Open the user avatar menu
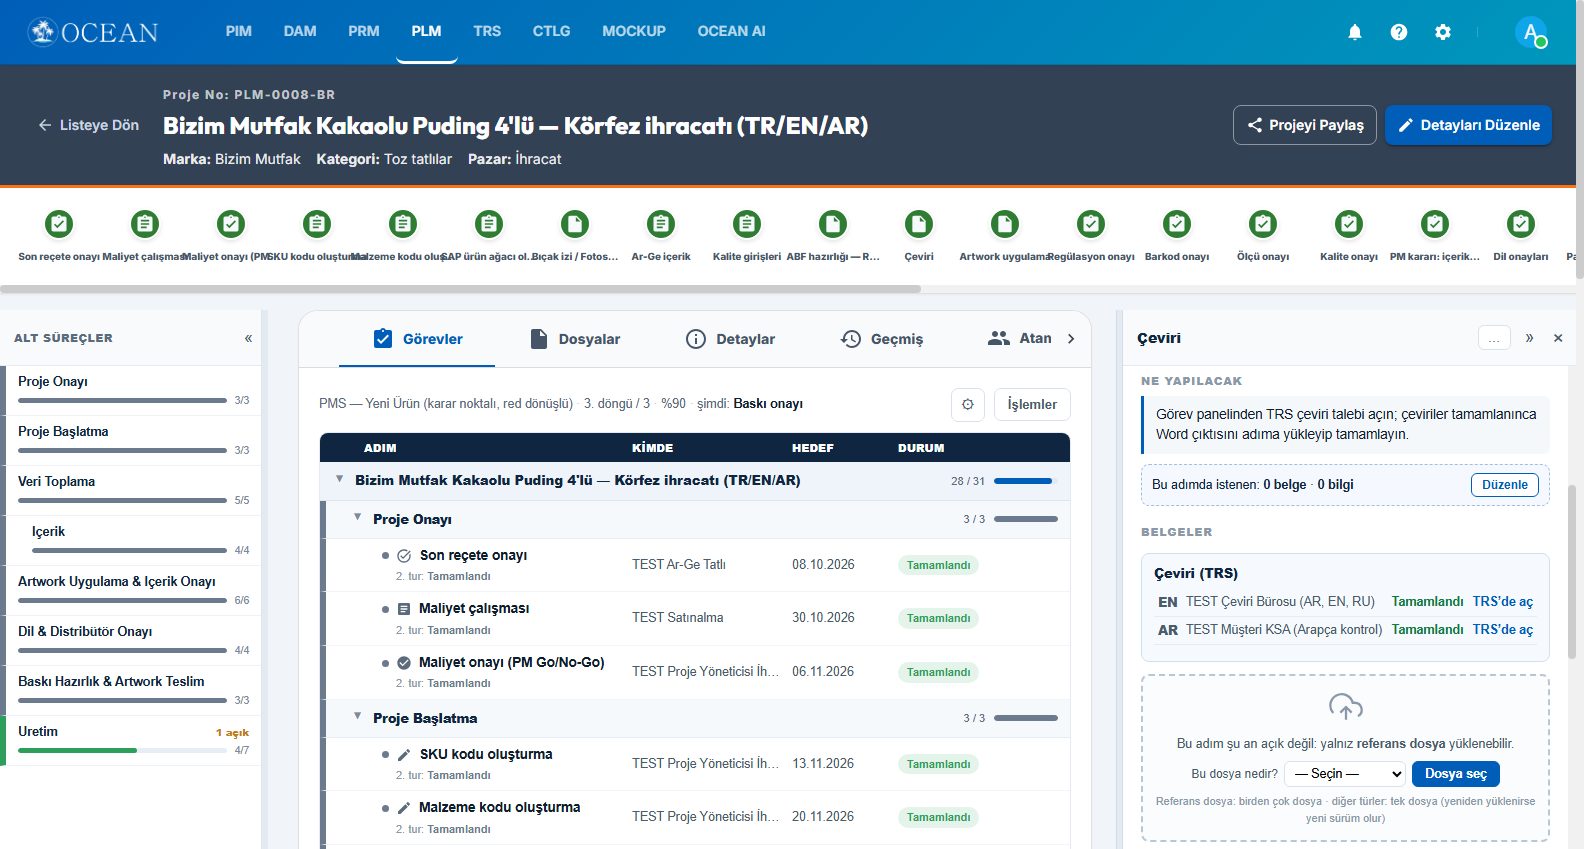The image size is (1584, 849). [x=1531, y=32]
